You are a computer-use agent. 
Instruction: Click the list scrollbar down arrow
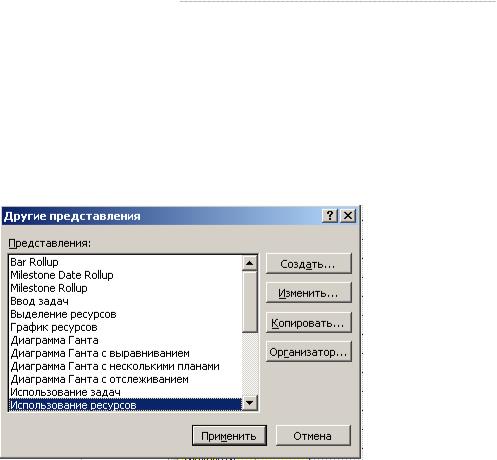point(250,403)
